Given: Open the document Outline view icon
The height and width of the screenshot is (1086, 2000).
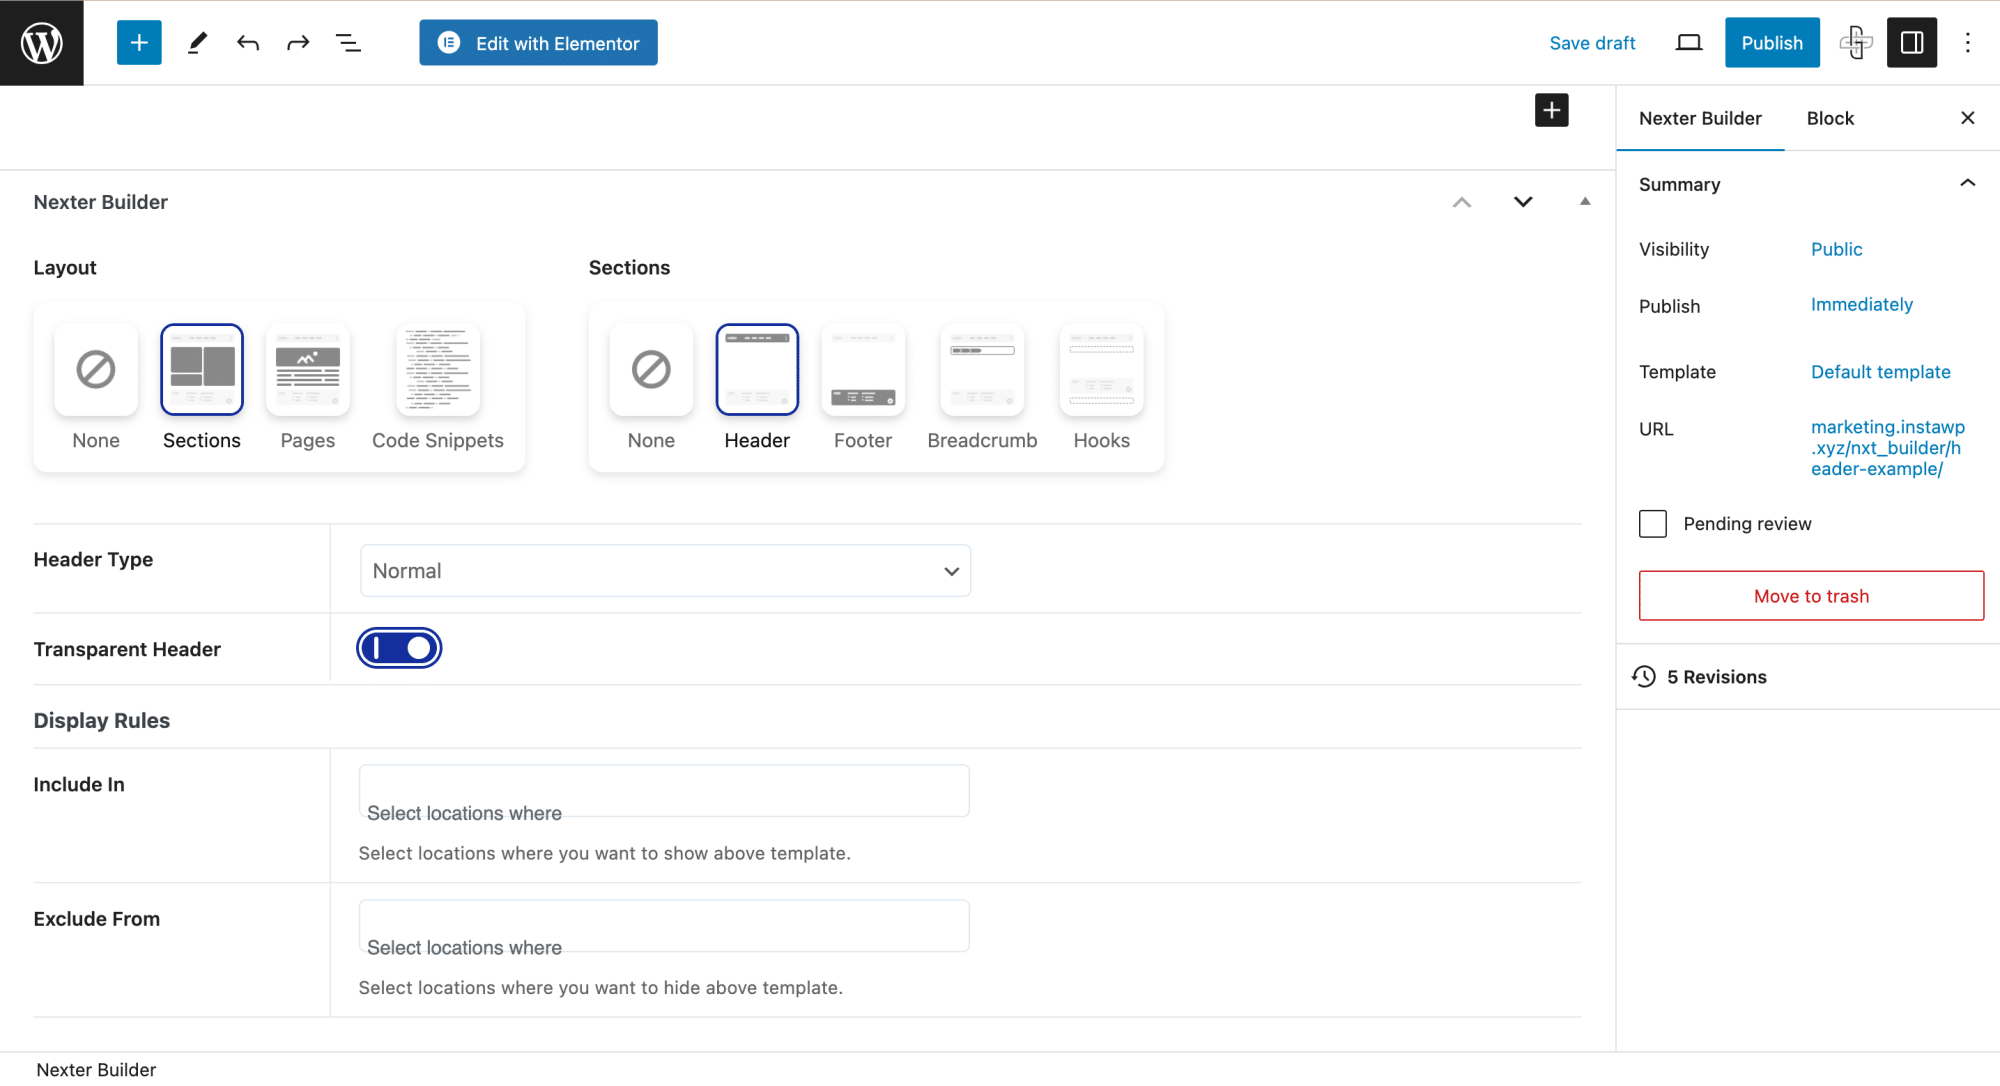Looking at the screenshot, I should (x=349, y=42).
